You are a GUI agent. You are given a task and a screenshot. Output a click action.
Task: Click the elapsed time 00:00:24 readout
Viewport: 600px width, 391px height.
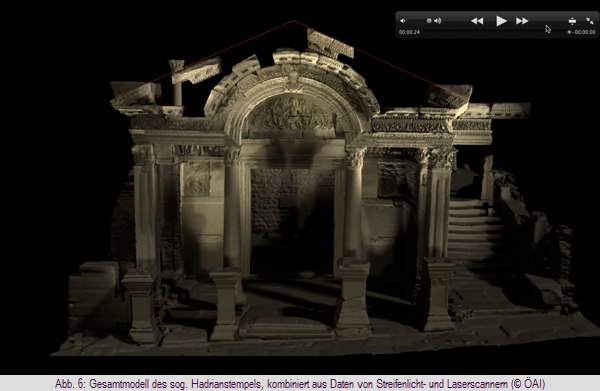pyautogui.click(x=409, y=32)
